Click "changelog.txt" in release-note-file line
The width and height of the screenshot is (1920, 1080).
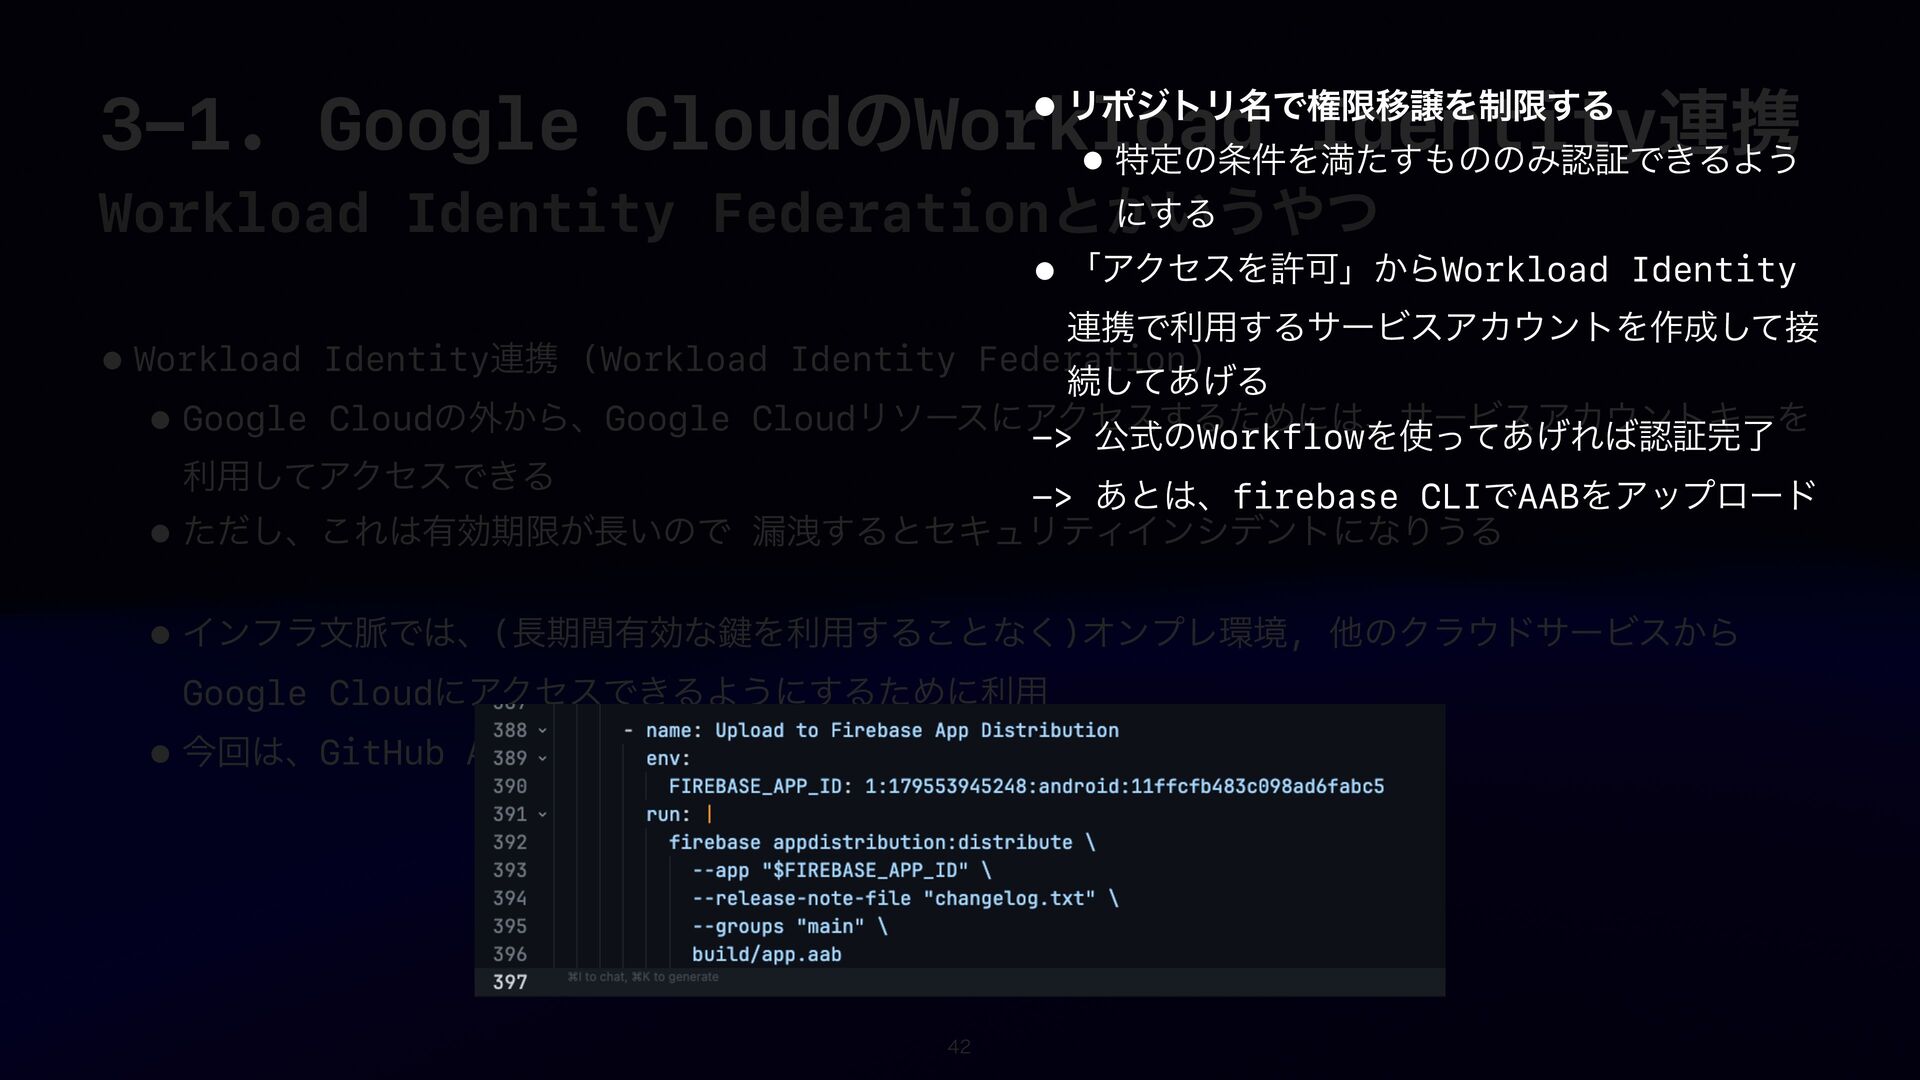tap(1009, 898)
